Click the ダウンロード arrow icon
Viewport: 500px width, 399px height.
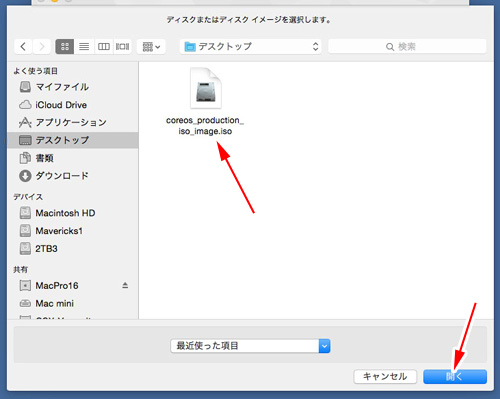point(25,176)
